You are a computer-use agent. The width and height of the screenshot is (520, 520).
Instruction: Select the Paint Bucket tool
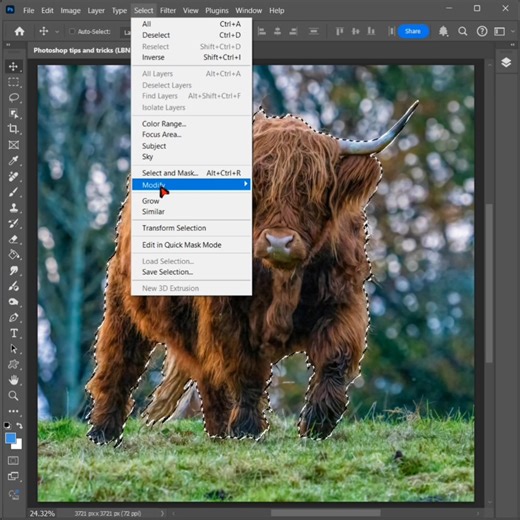click(x=13, y=255)
